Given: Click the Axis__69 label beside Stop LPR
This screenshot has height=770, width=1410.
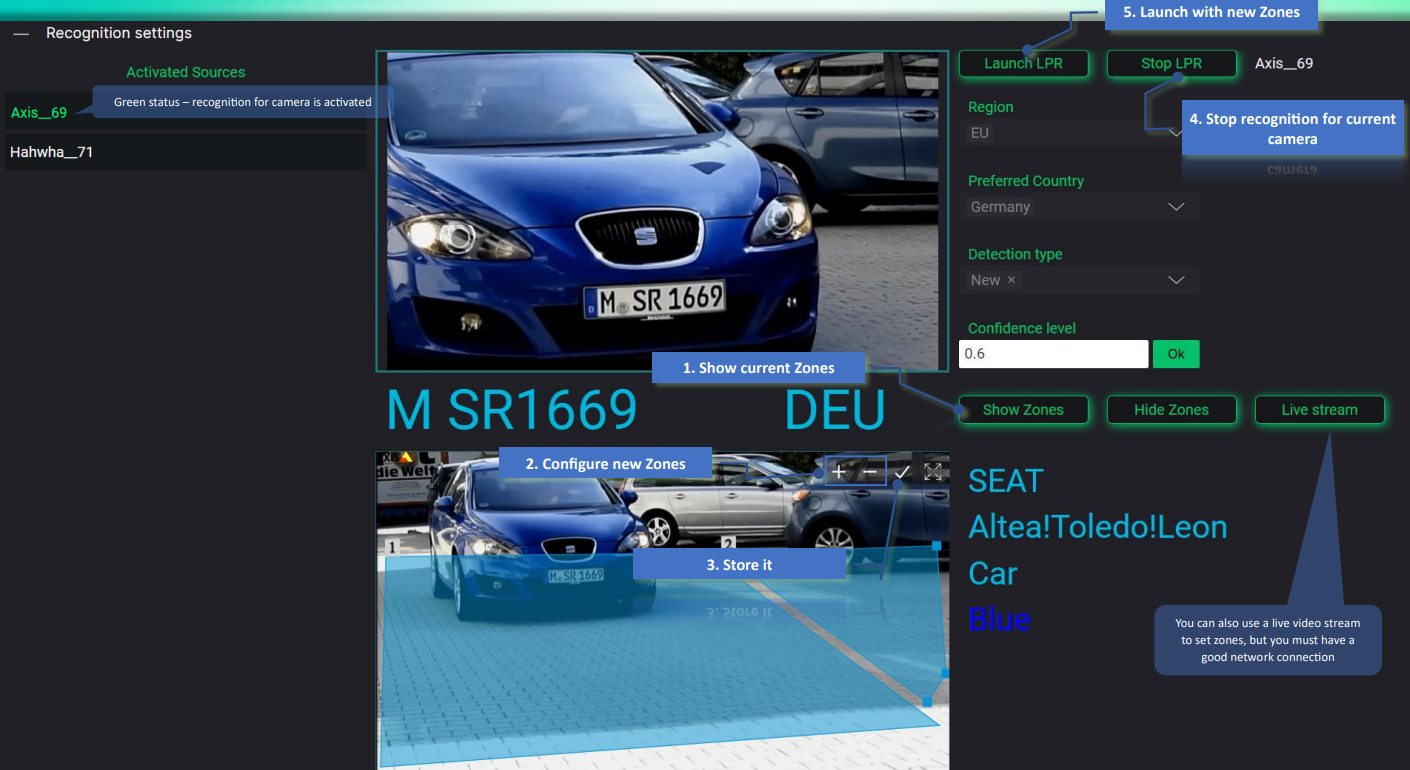Looking at the screenshot, I should (x=1284, y=63).
